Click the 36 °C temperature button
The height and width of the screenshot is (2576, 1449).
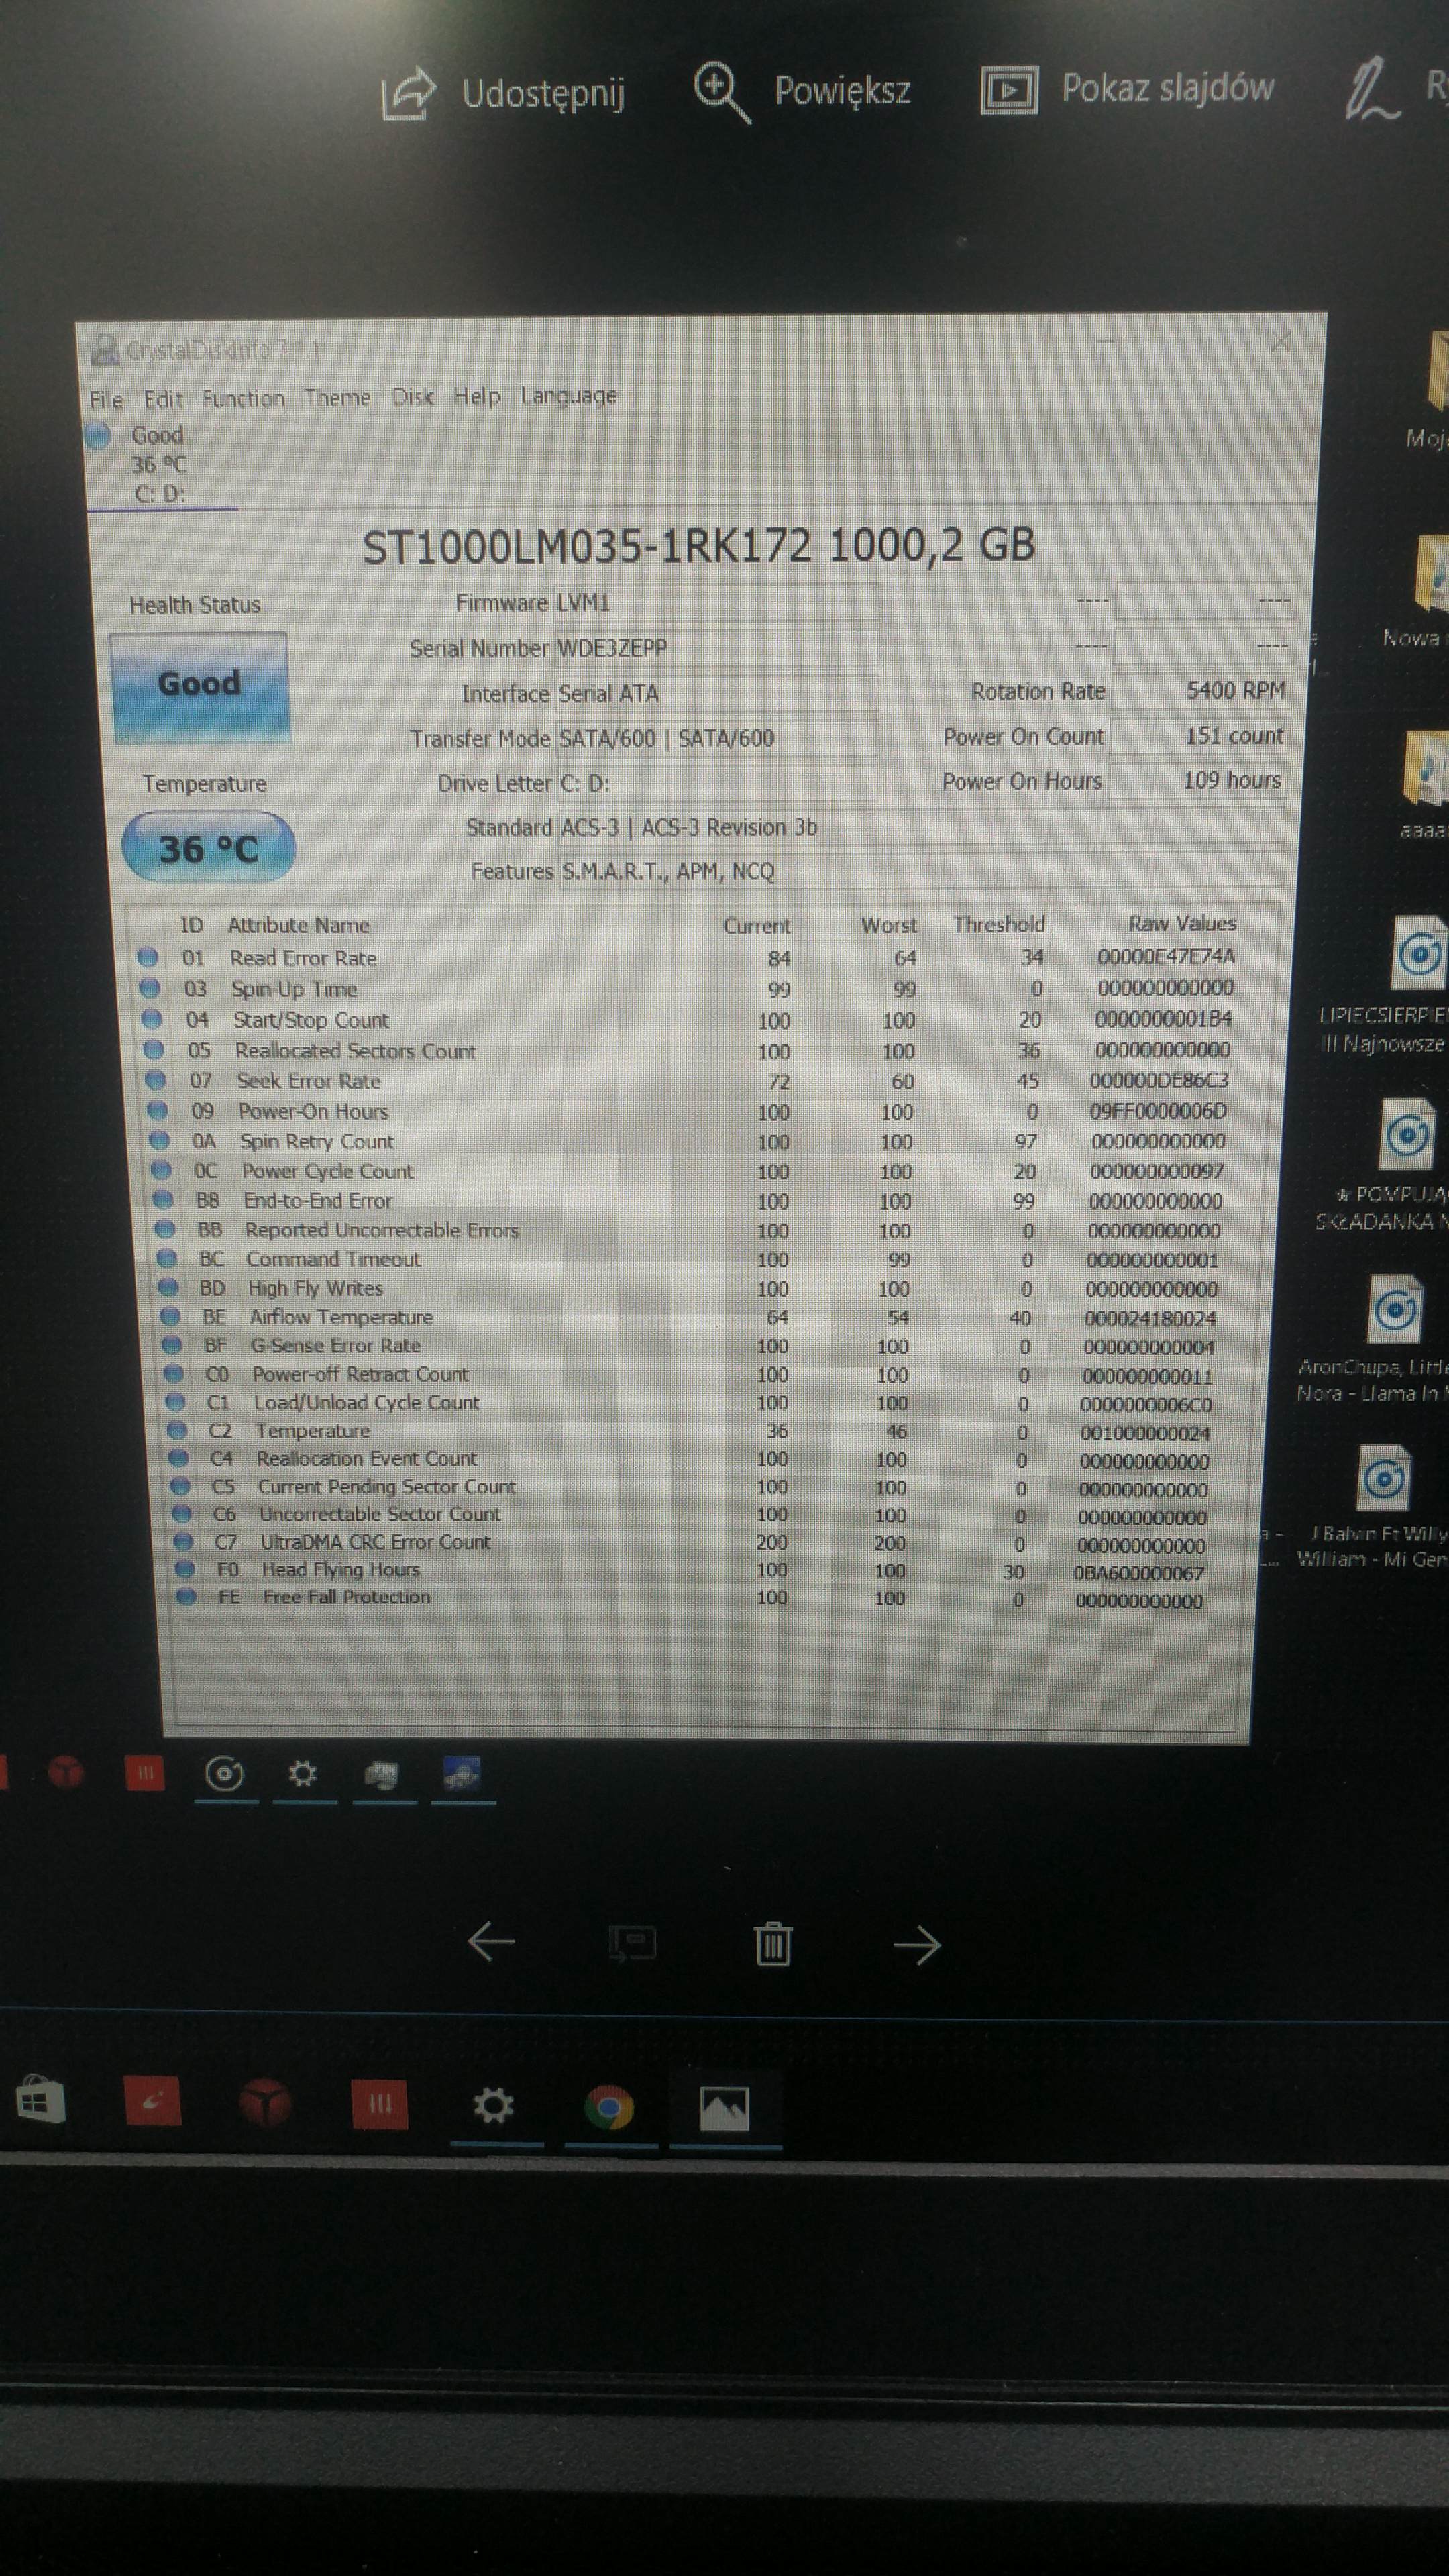208,848
